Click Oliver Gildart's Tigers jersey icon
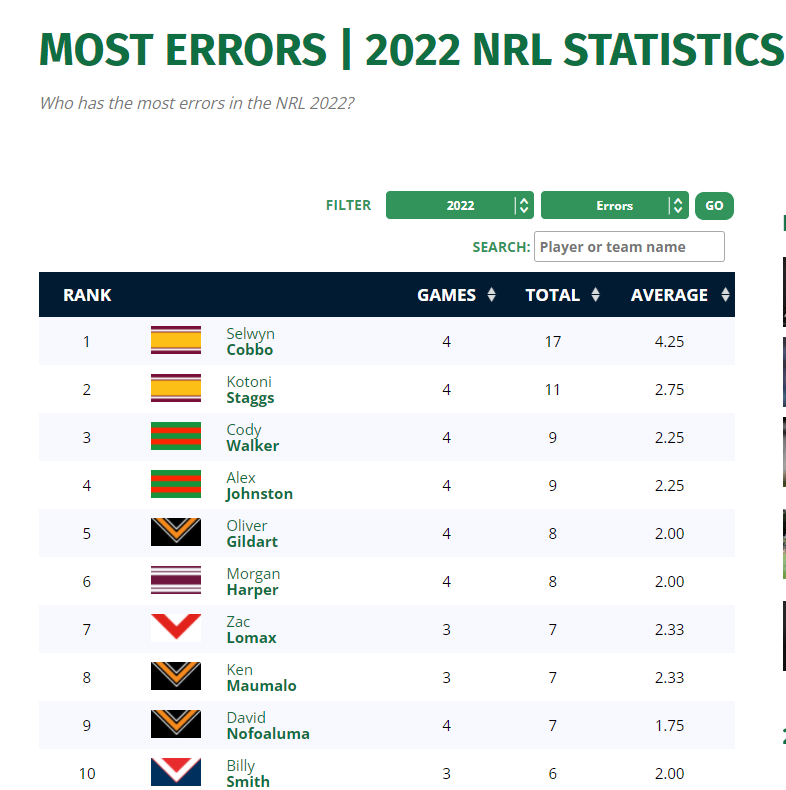The image size is (786, 790). click(x=176, y=532)
